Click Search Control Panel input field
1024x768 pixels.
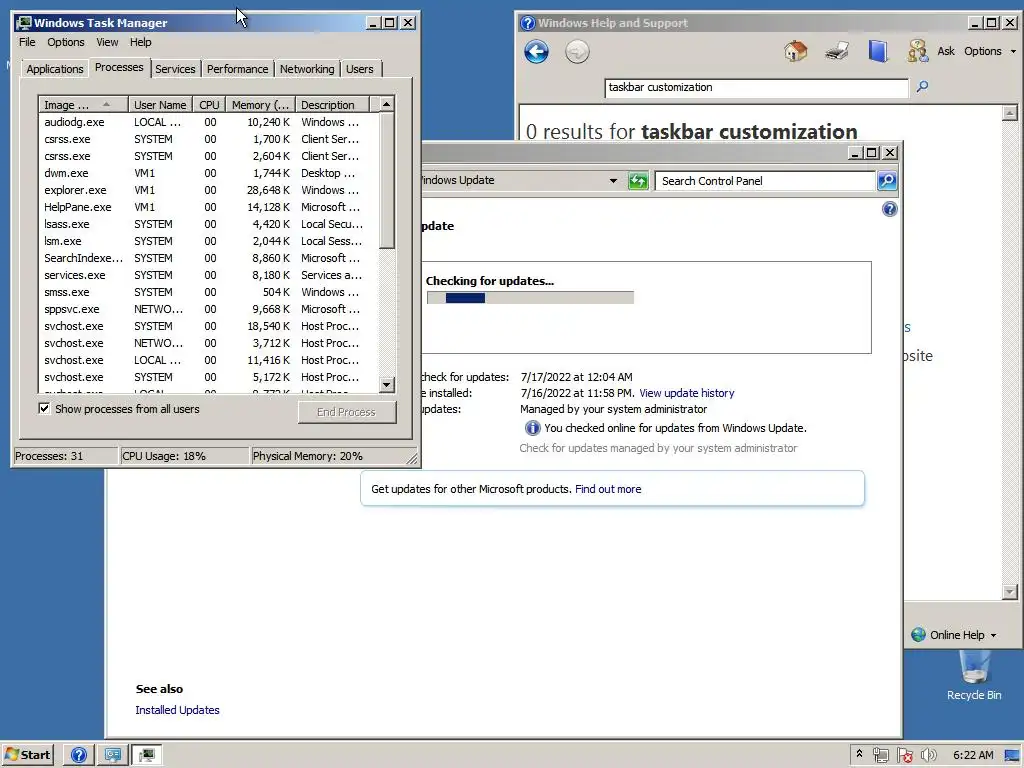765,181
